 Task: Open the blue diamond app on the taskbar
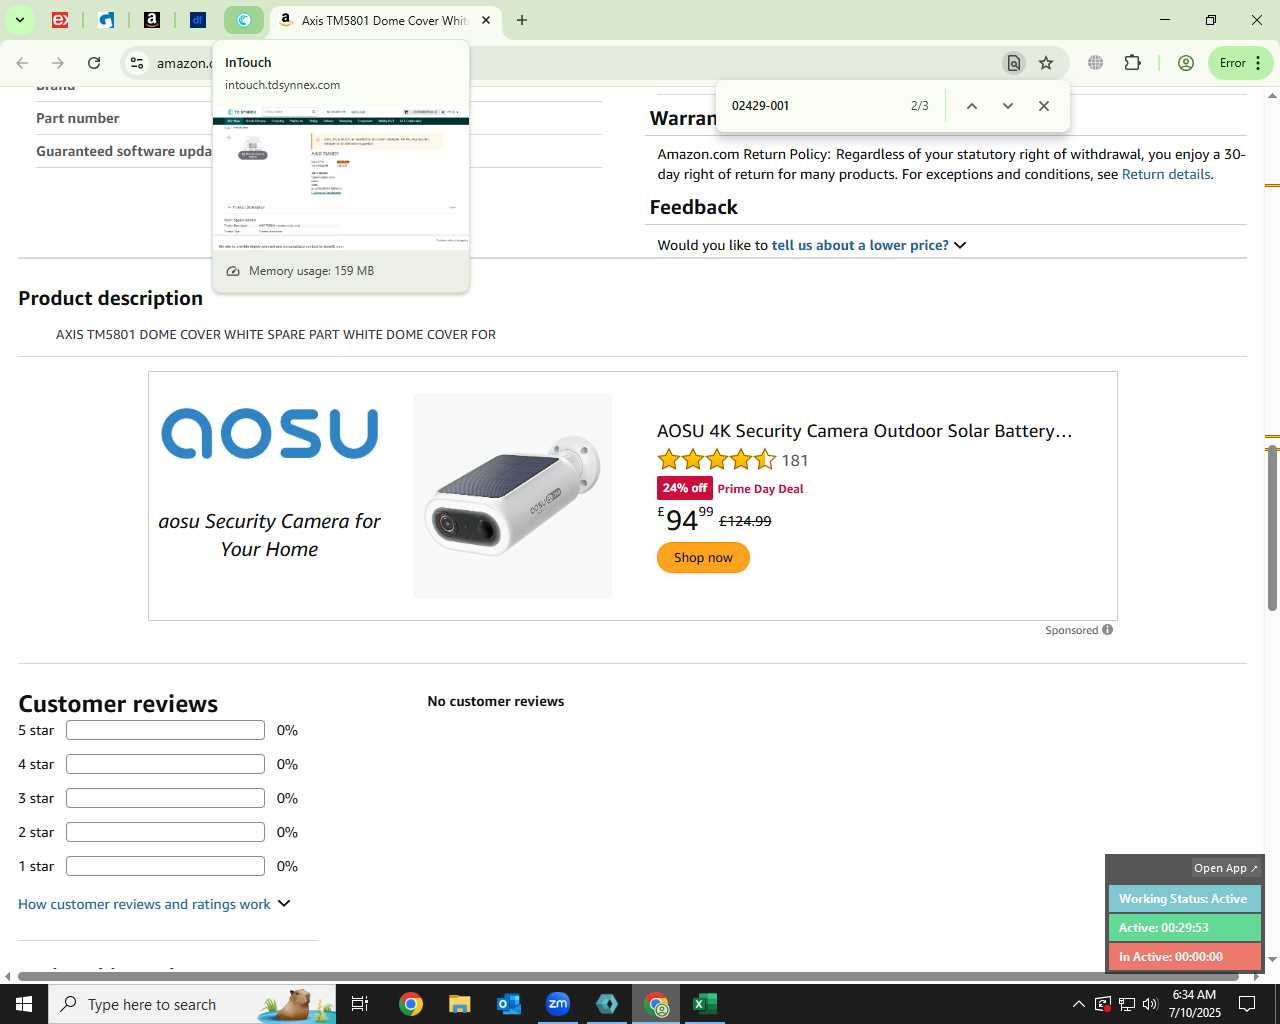607,1004
